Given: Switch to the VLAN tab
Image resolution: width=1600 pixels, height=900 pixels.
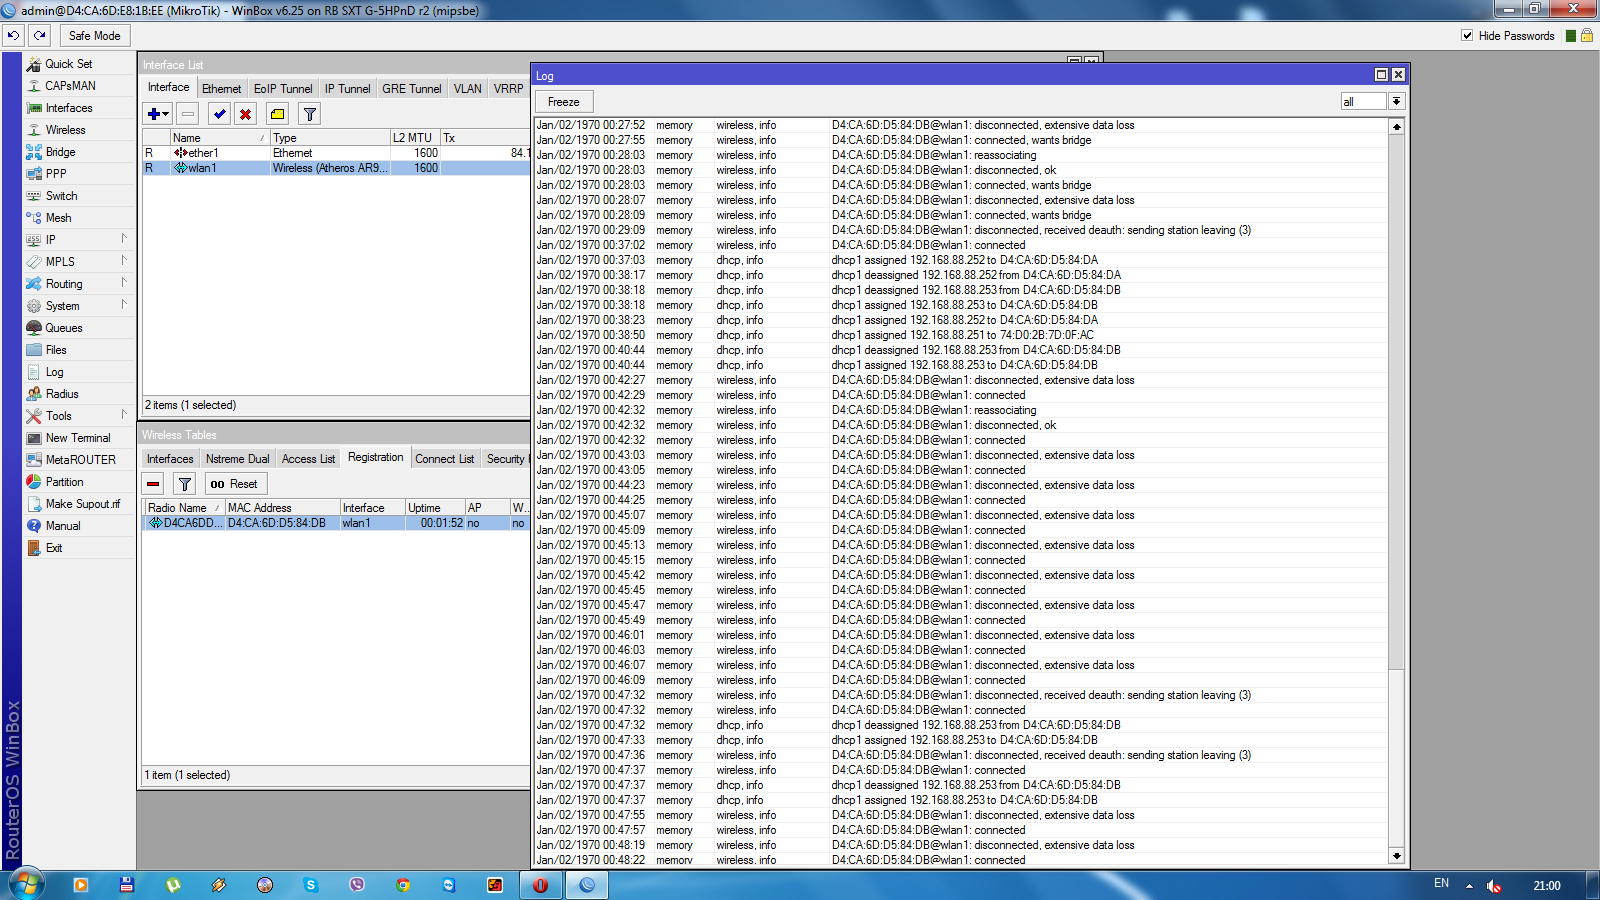Looking at the screenshot, I should (x=467, y=89).
